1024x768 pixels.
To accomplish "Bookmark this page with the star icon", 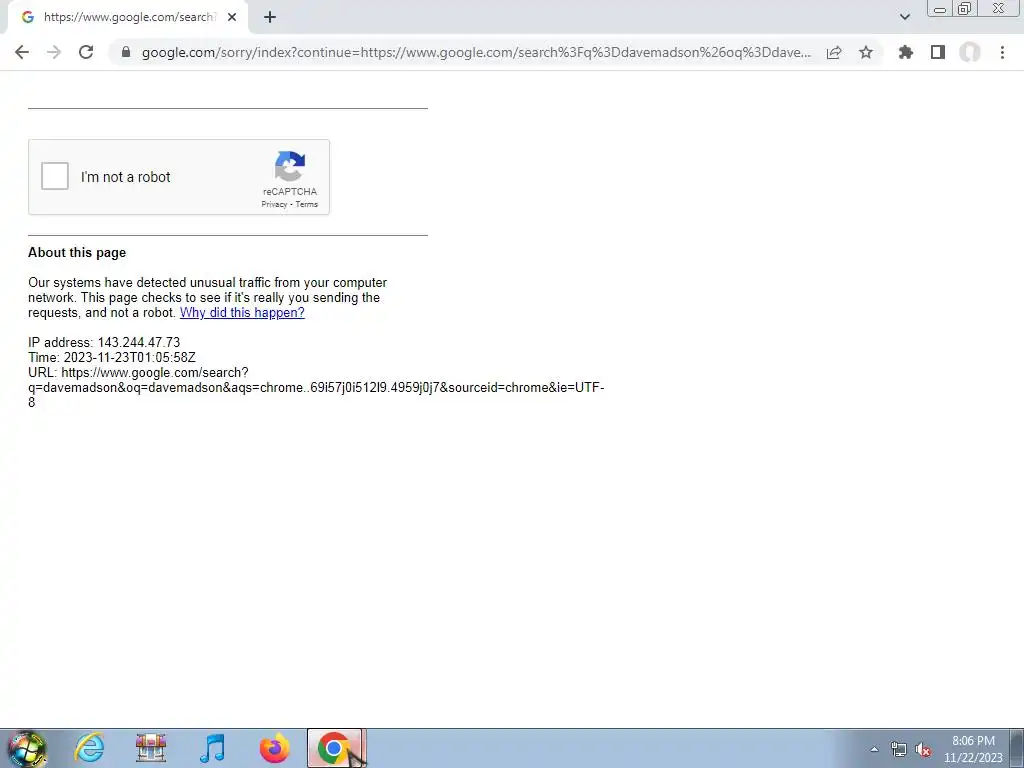I will [866, 52].
